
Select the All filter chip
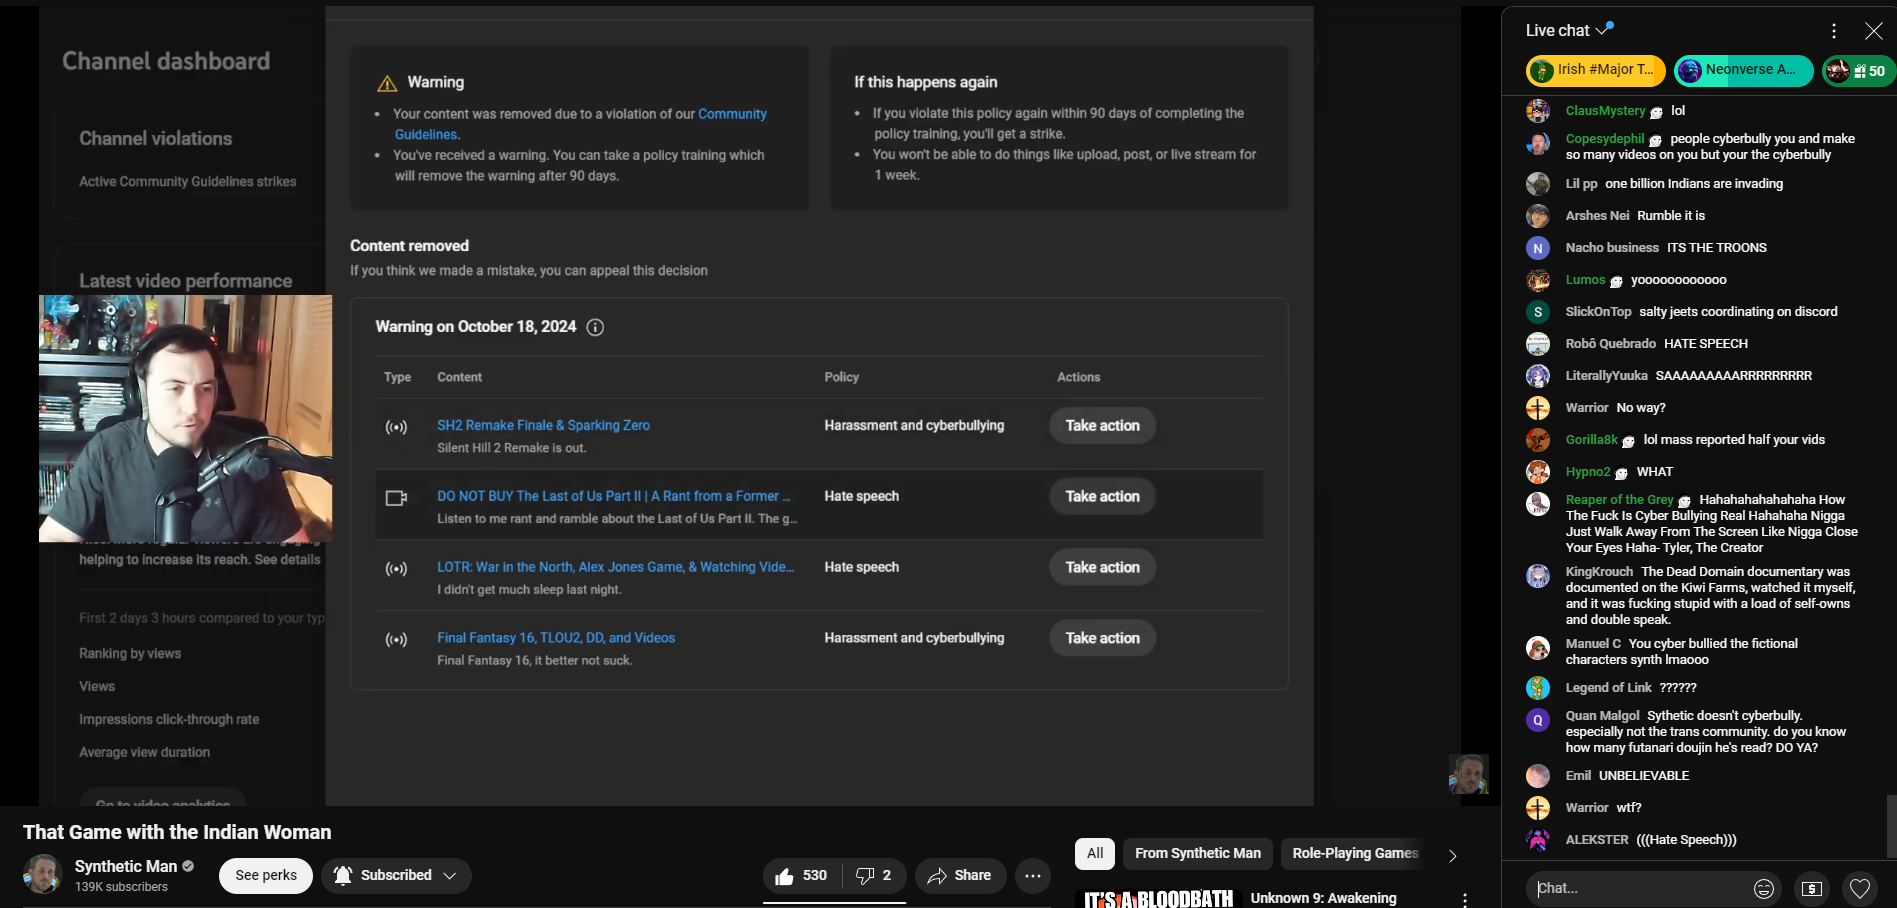pyautogui.click(x=1095, y=853)
